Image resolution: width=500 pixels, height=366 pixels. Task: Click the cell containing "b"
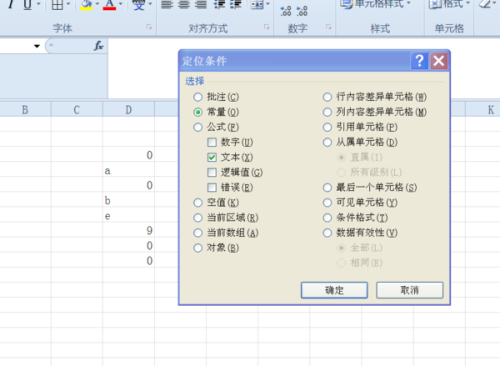[129, 200]
